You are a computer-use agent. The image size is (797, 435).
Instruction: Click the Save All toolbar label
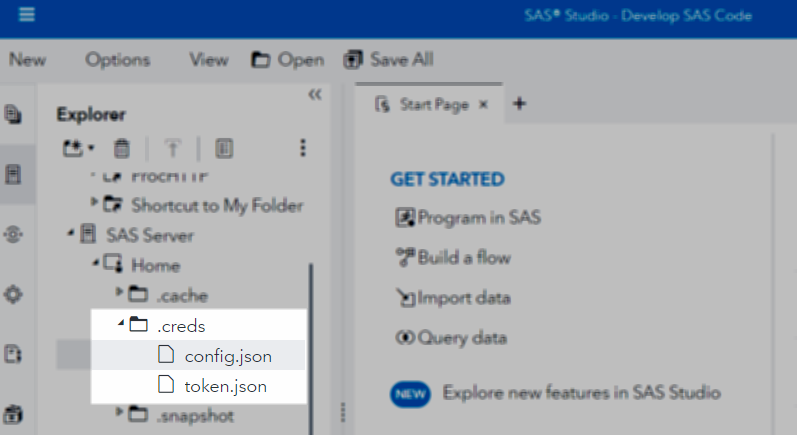[402, 60]
